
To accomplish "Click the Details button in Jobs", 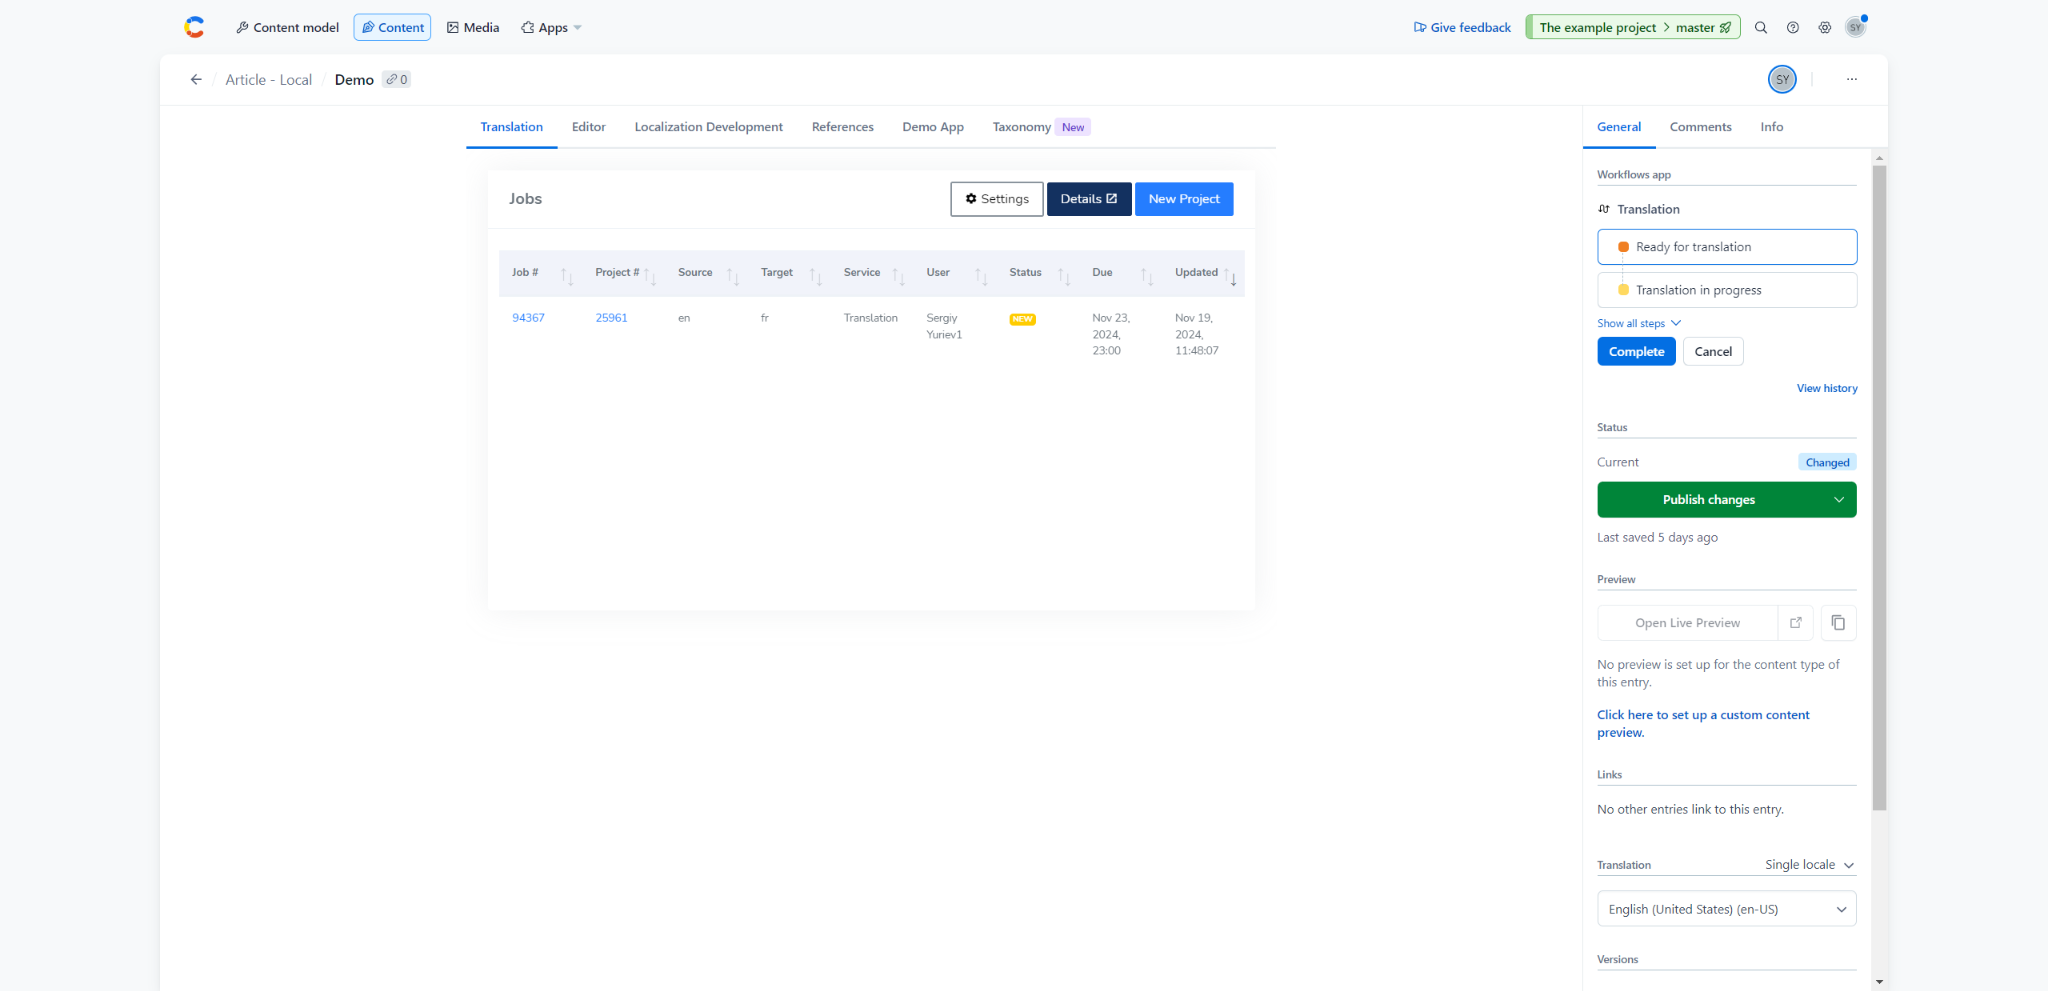I will (x=1089, y=199).
